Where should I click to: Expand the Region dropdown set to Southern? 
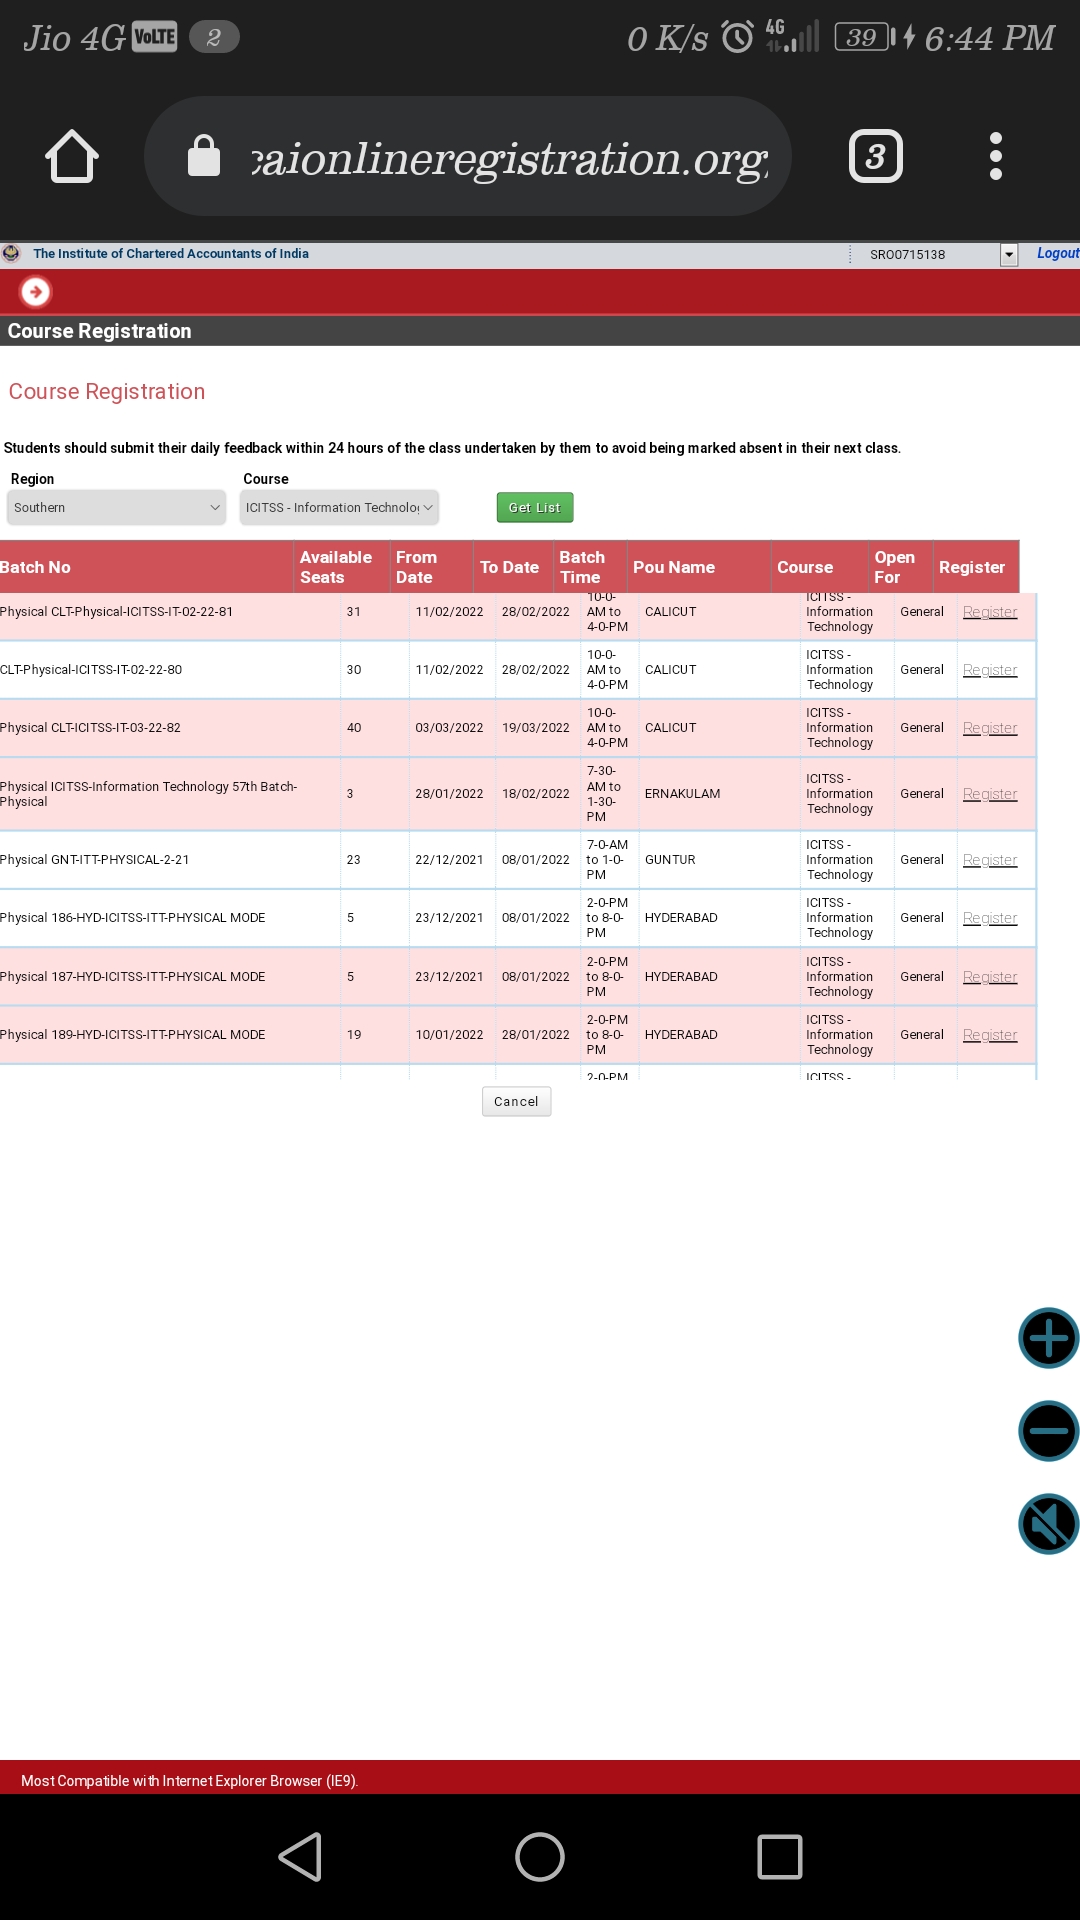116,508
